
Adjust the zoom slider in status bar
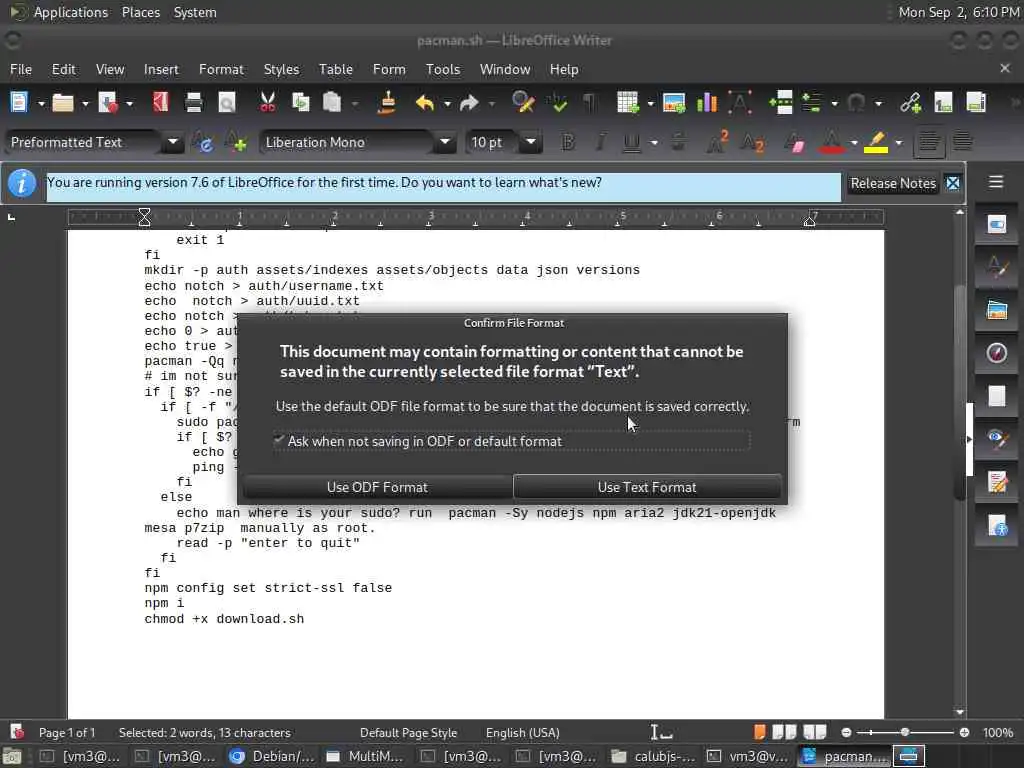click(x=904, y=733)
